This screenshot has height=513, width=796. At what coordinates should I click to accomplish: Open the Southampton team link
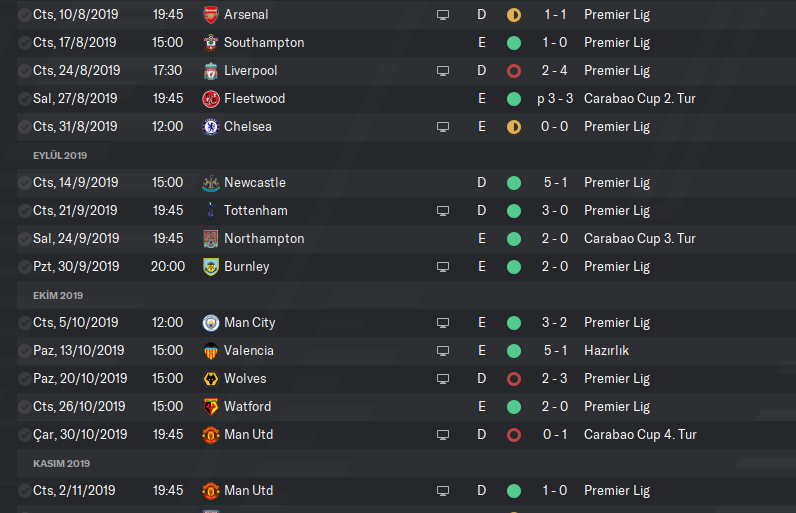(x=264, y=43)
